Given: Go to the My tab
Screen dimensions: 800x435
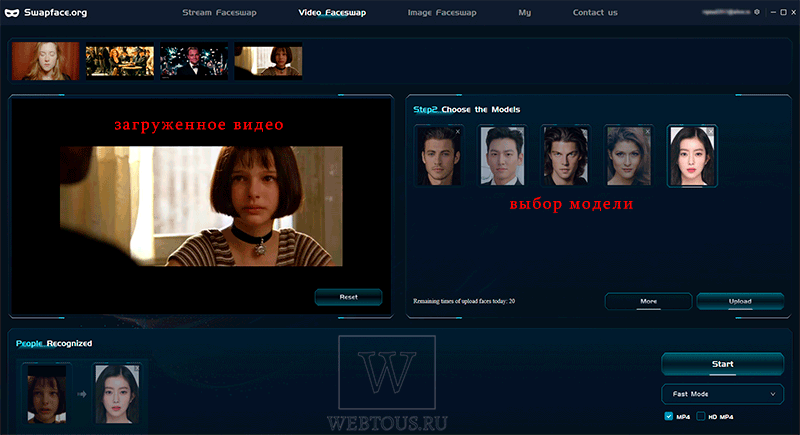Looking at the screenshot, I should 524,12.
